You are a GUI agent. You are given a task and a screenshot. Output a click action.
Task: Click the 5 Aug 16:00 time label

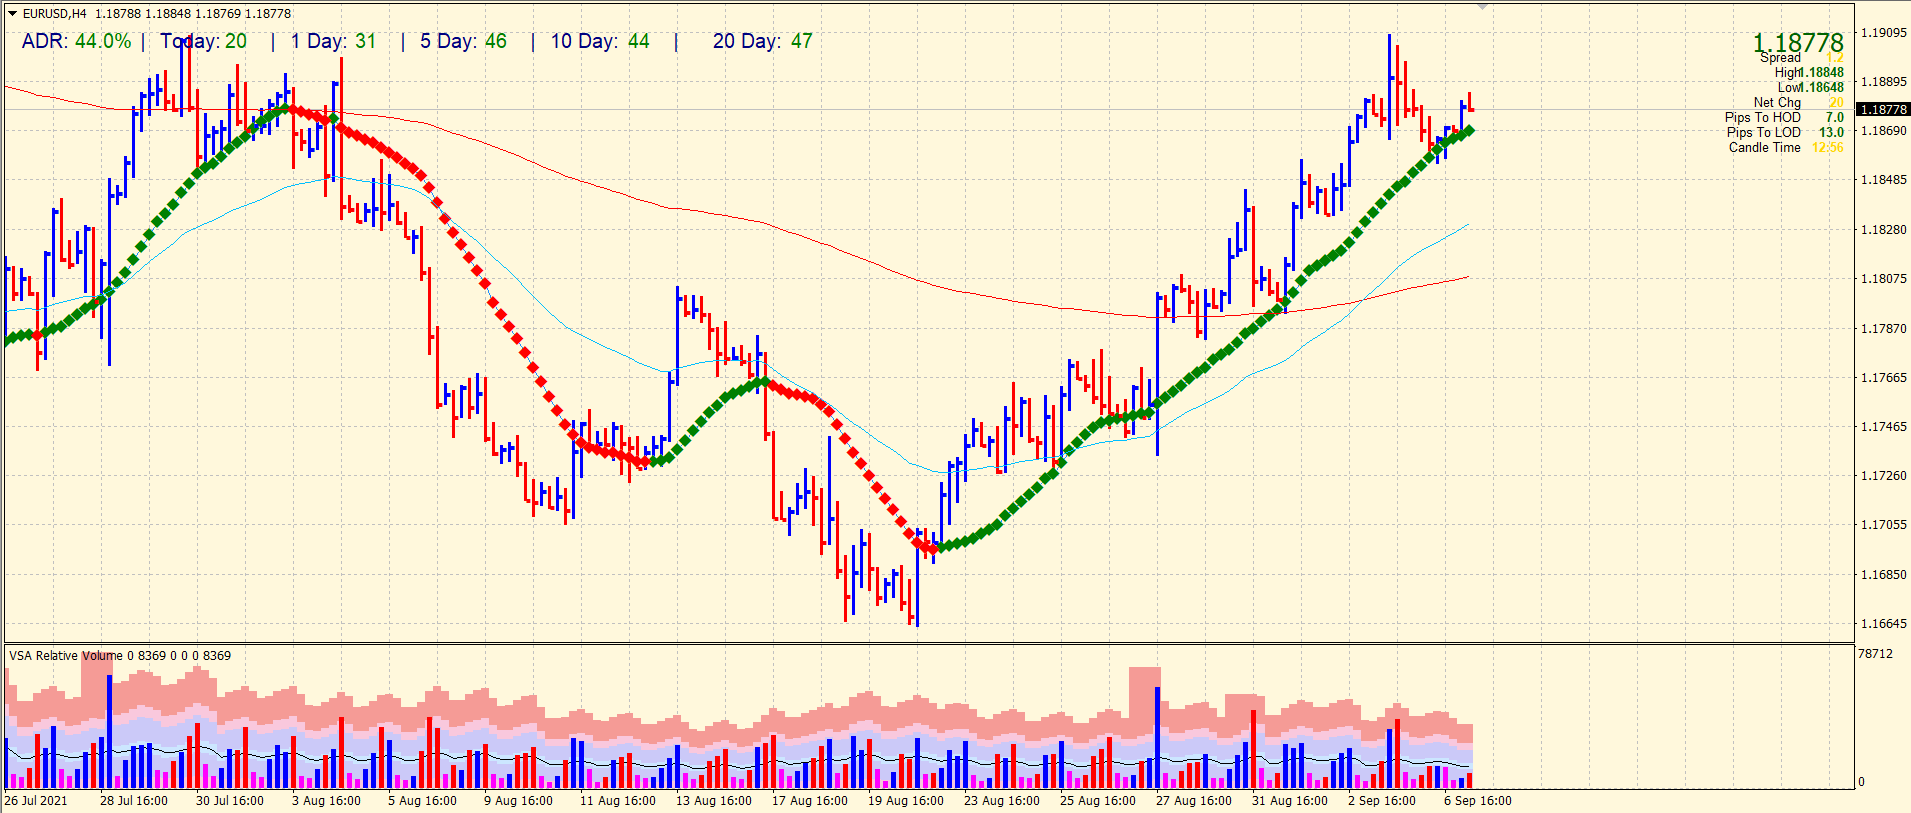pyautogui.click(x=422, y=801)
